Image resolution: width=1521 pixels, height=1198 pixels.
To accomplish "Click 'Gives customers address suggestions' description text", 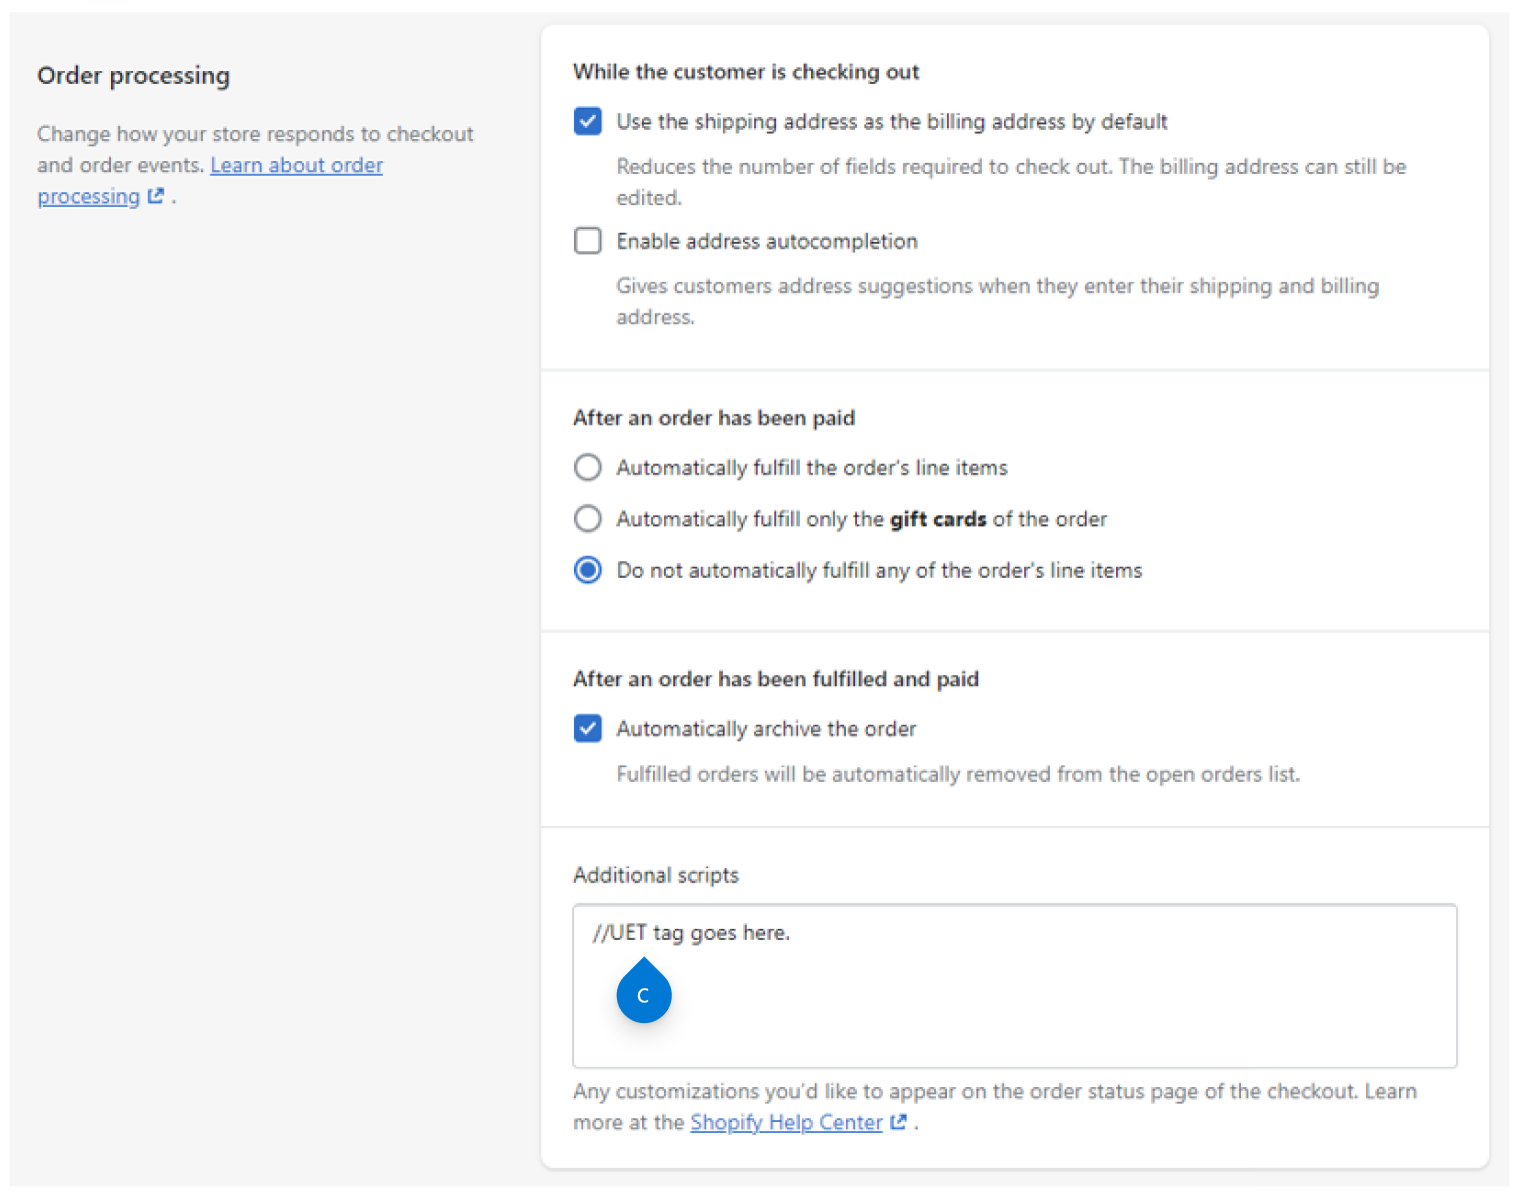I will click(997, 301).
